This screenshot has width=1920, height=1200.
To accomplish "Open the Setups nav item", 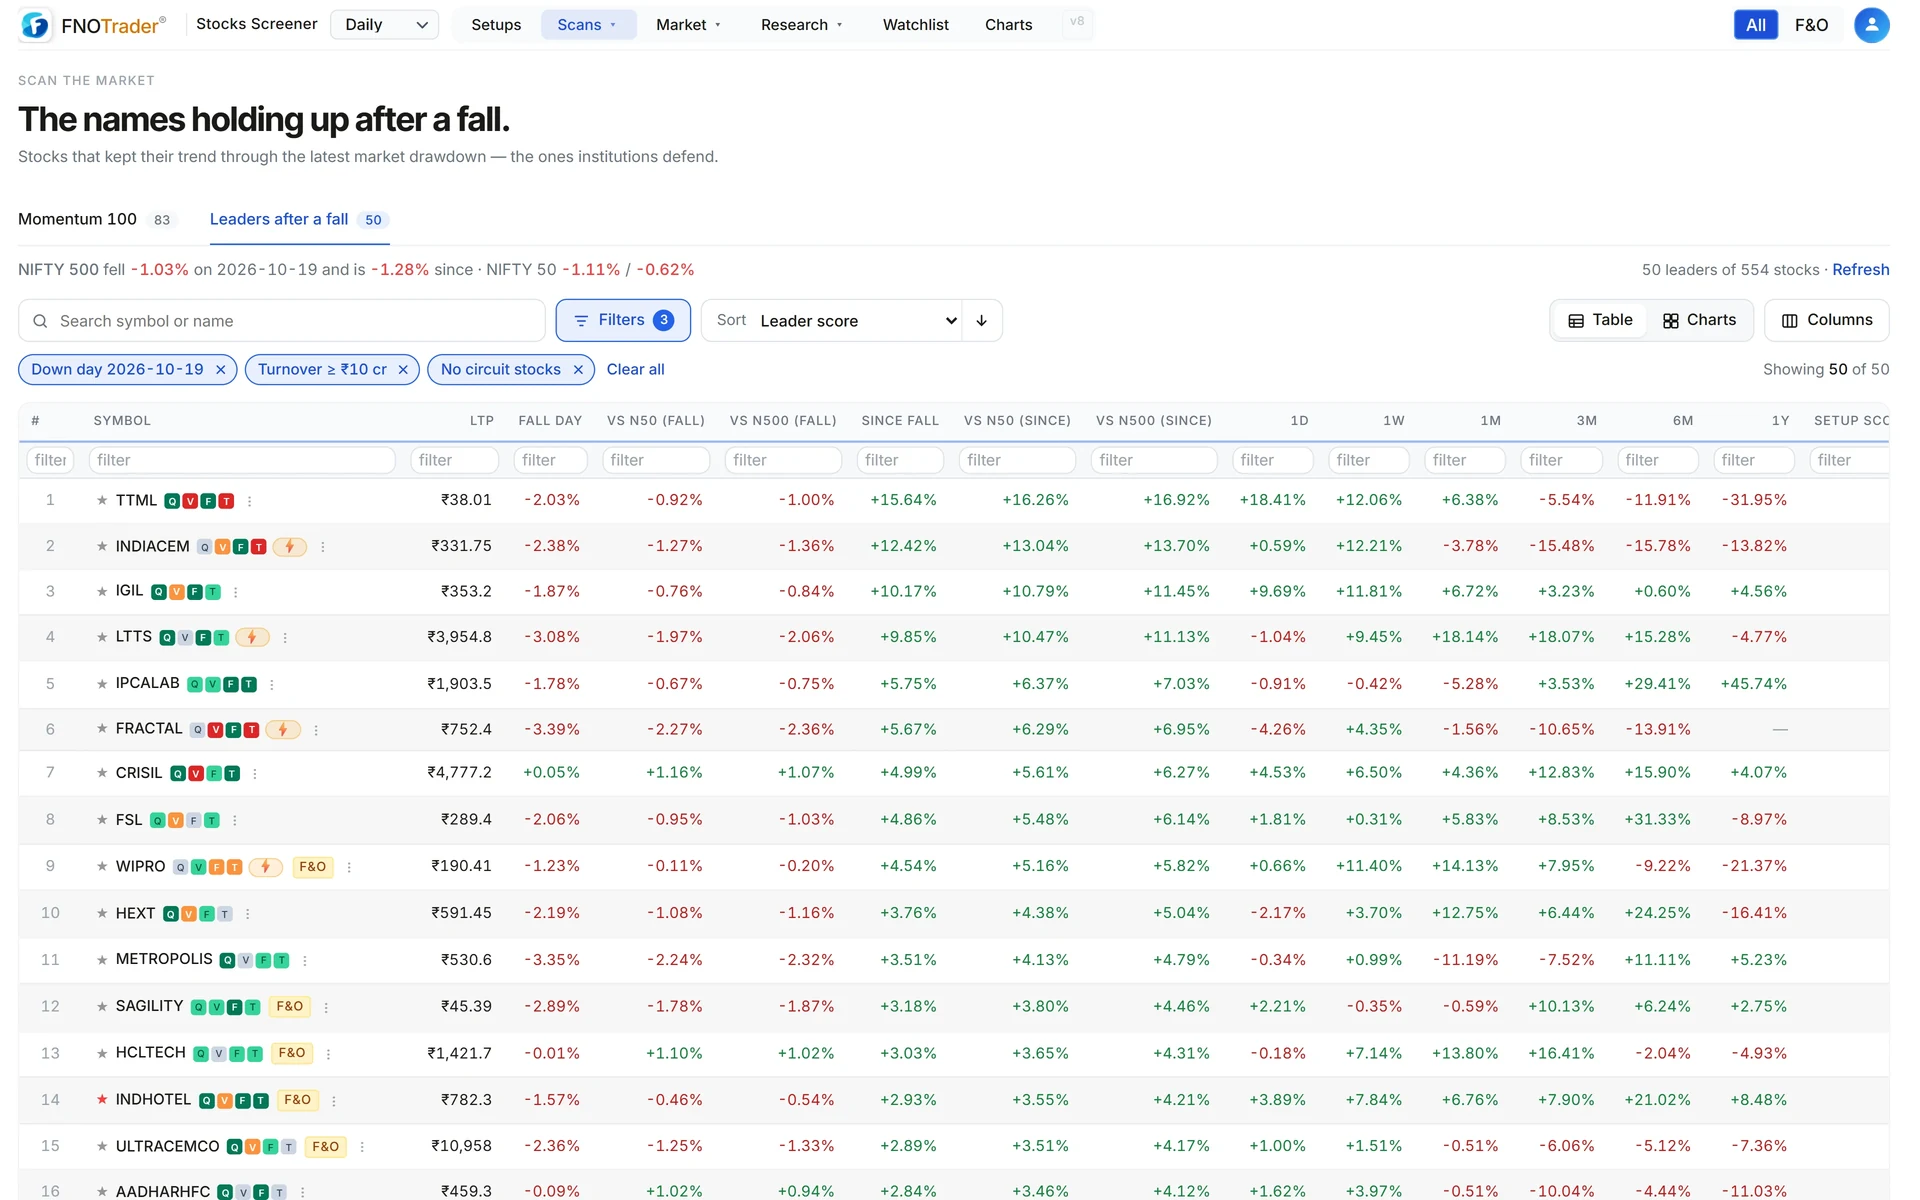I will pyautogui.click(x=496, y=25).
